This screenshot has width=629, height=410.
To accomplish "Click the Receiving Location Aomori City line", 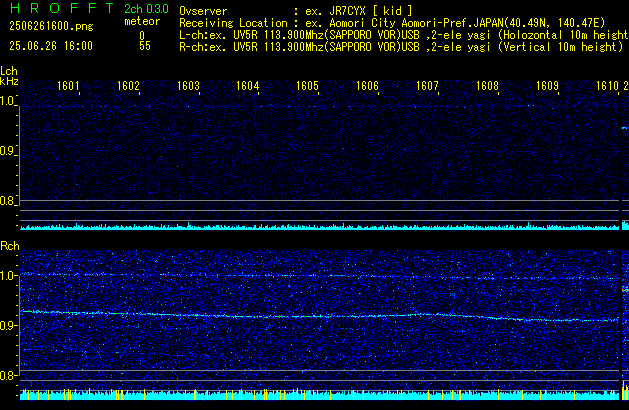I will (392, 23).
